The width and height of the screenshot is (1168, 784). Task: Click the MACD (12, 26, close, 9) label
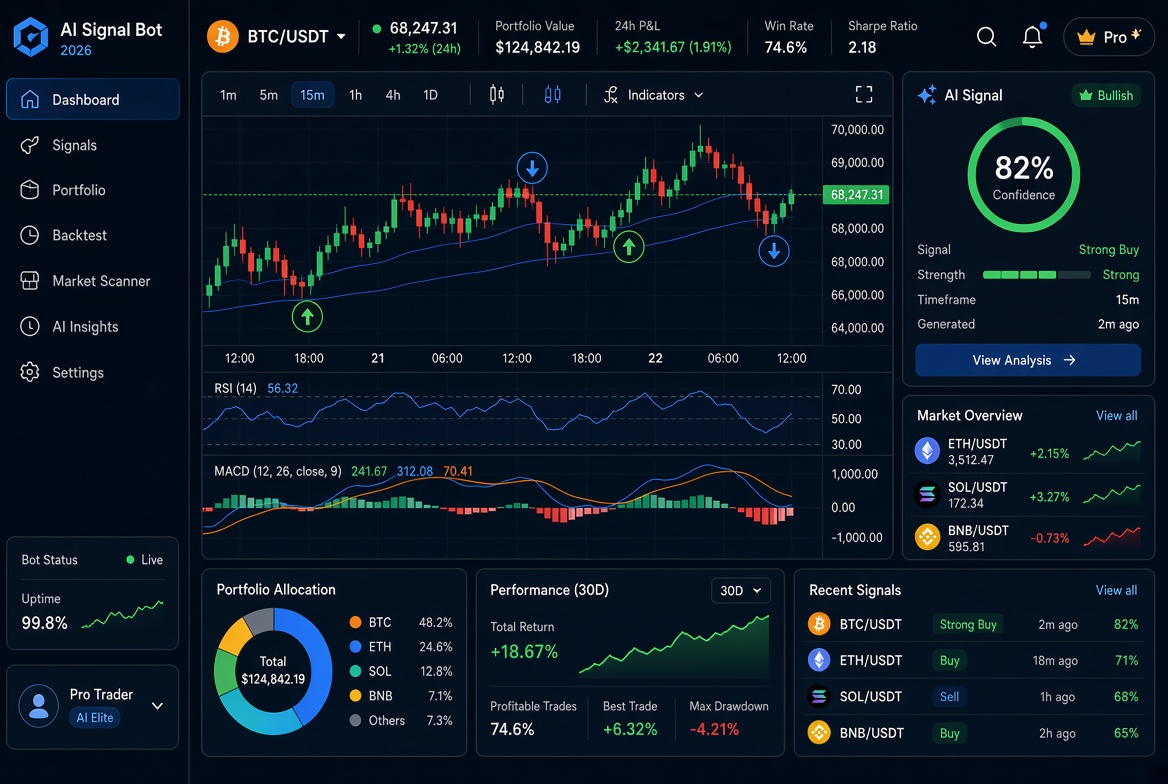278,471
